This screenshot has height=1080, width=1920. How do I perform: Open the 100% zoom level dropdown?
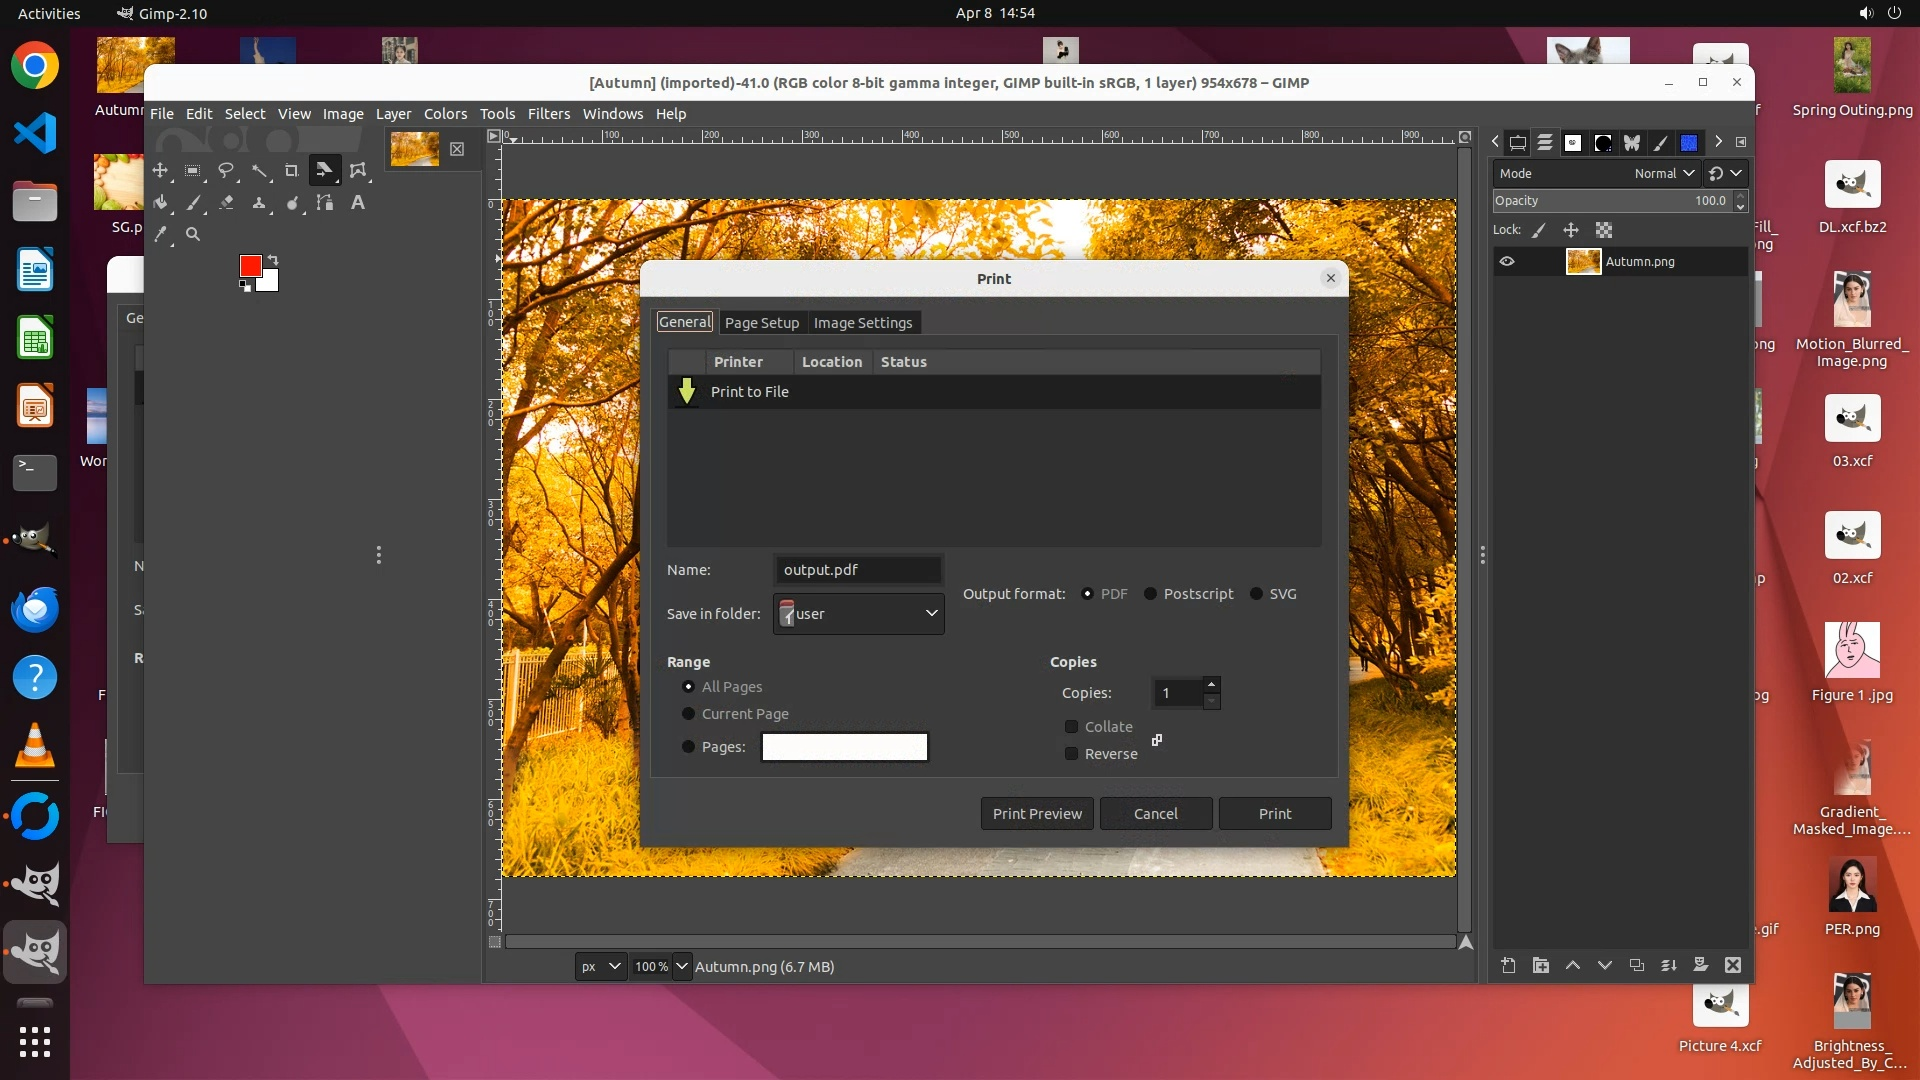pos(682,966)
